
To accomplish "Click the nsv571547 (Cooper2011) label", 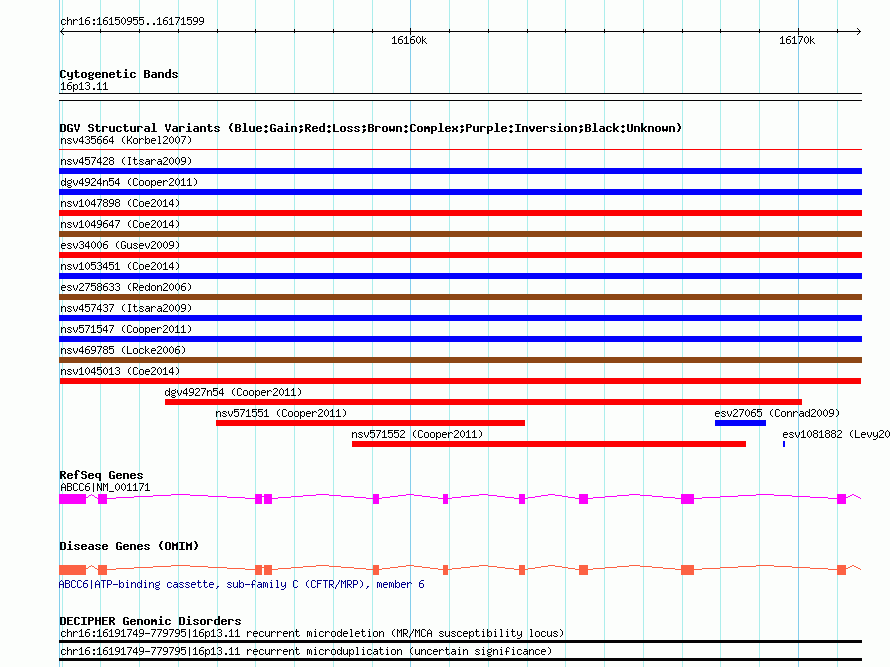I will 126,329.
